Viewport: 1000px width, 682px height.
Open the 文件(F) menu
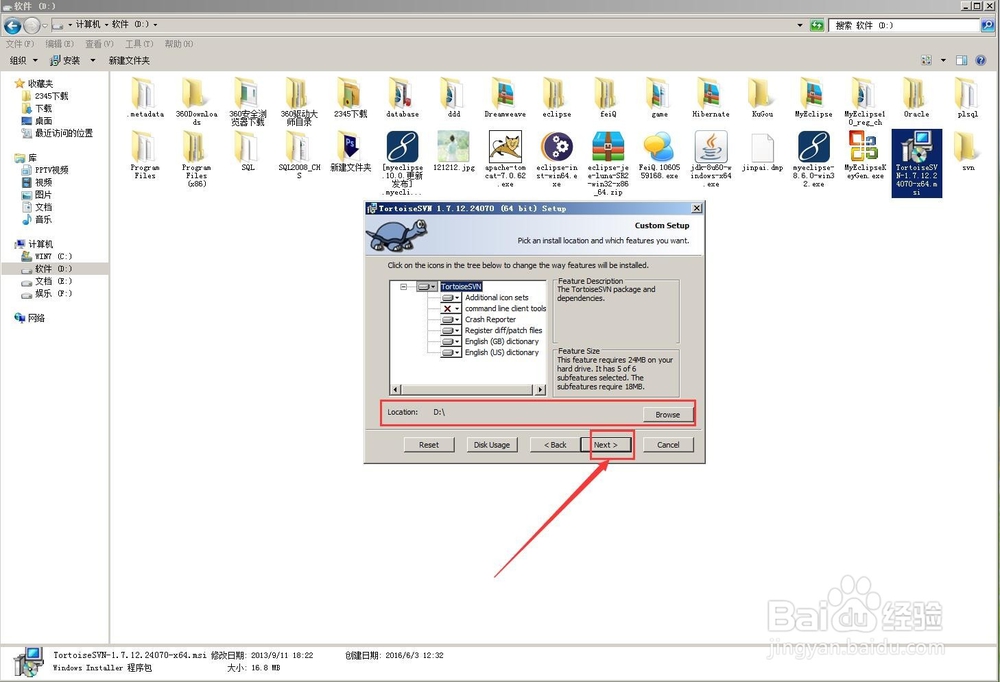click(x=20, y=44)
